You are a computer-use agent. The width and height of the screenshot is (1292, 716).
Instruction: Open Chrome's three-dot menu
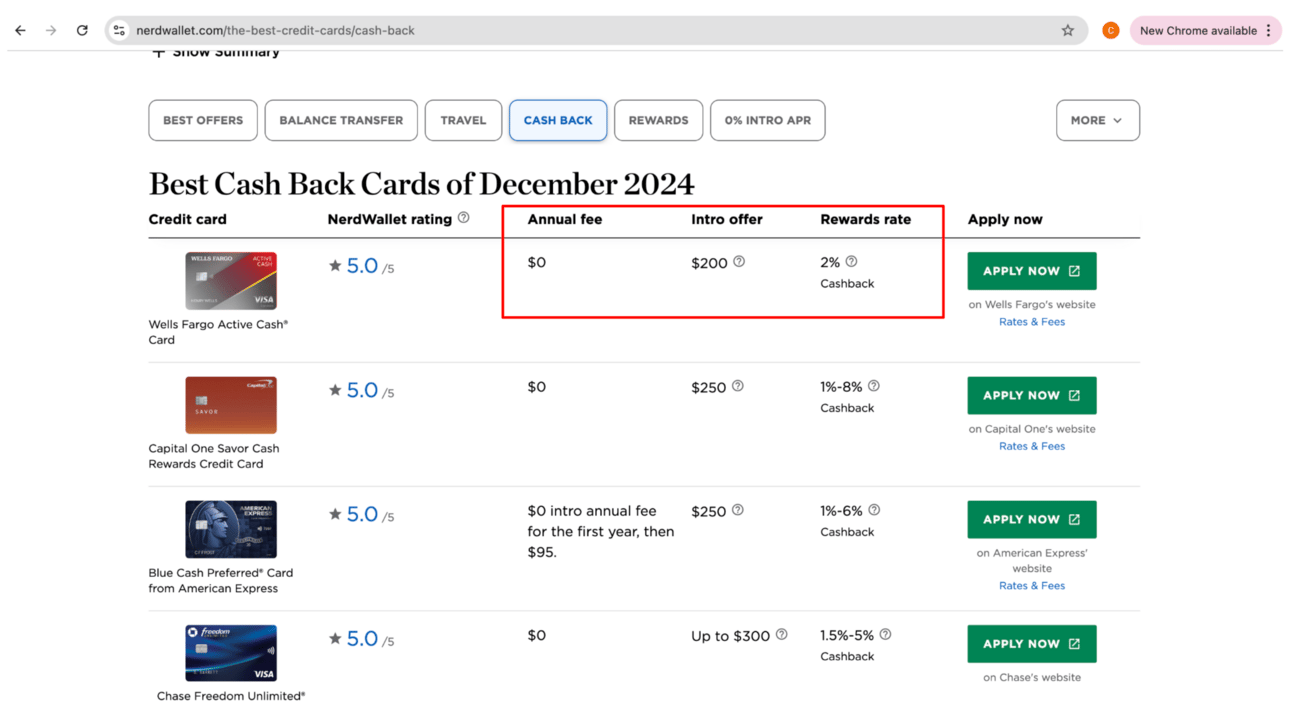point(1268,31)
